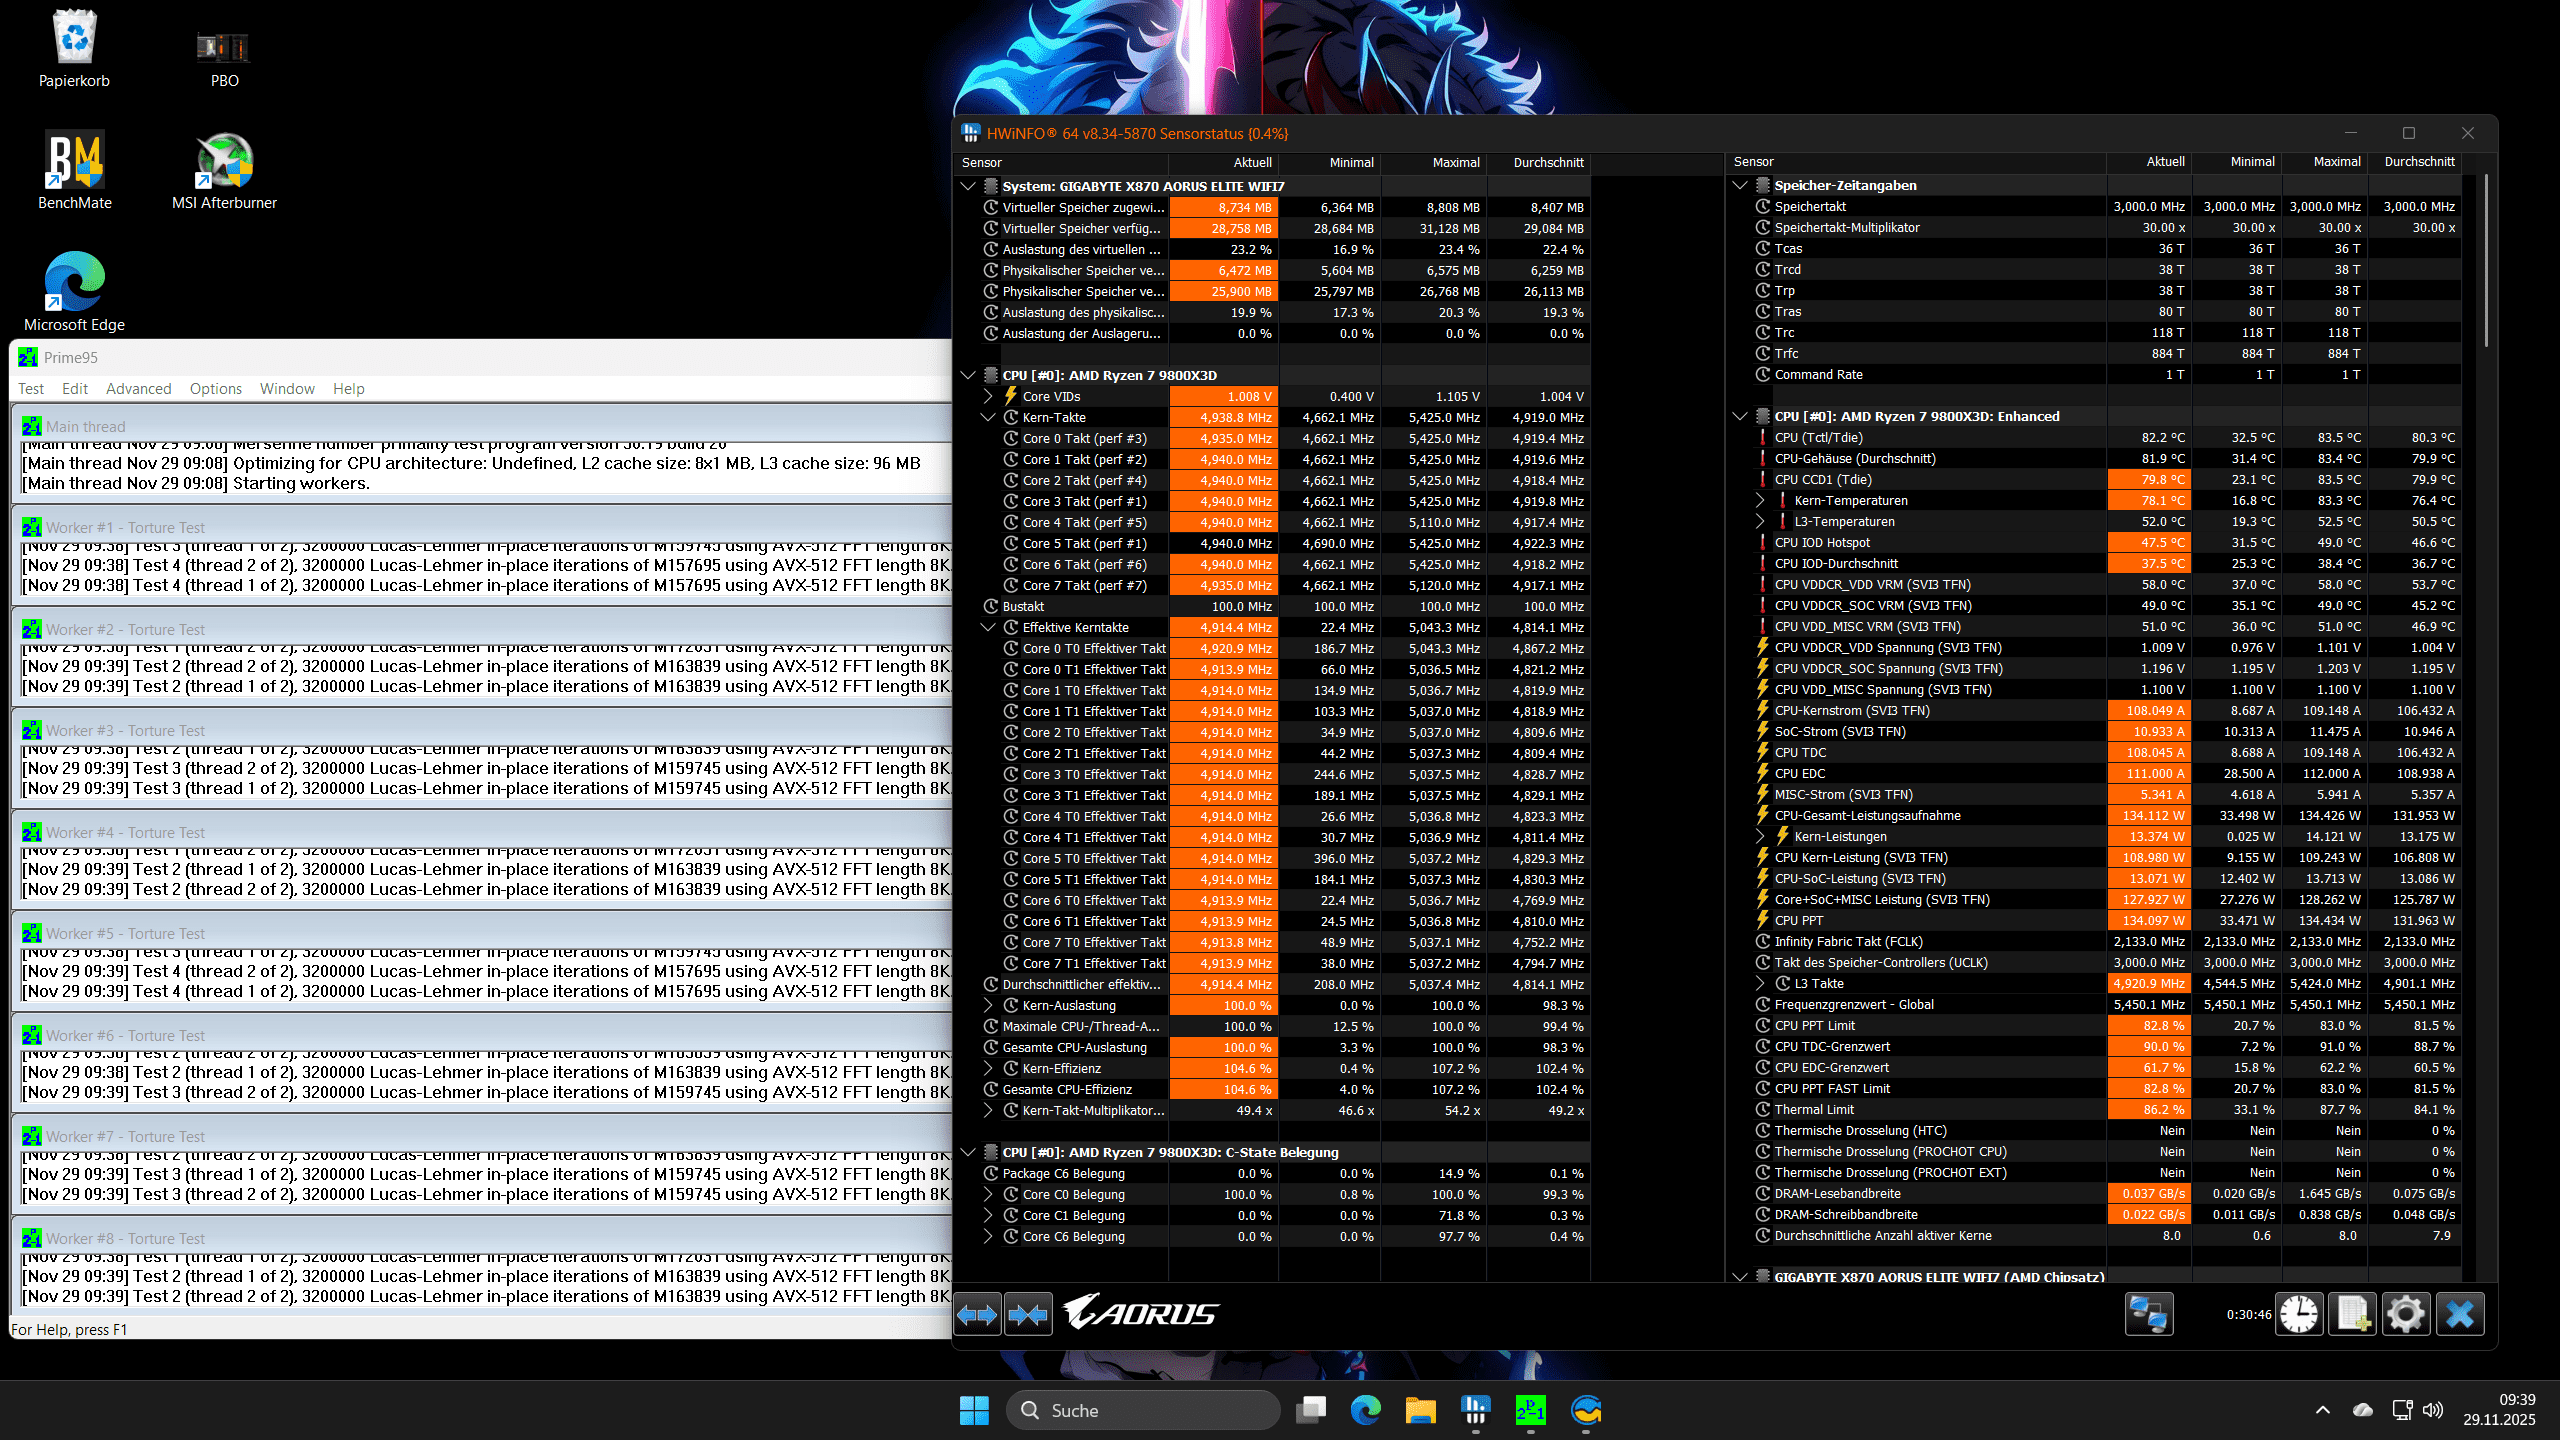The width and height of the screenshot is (2560, 1440).
Task: Expand the Core VIDs row
Action: coord(988,396)
